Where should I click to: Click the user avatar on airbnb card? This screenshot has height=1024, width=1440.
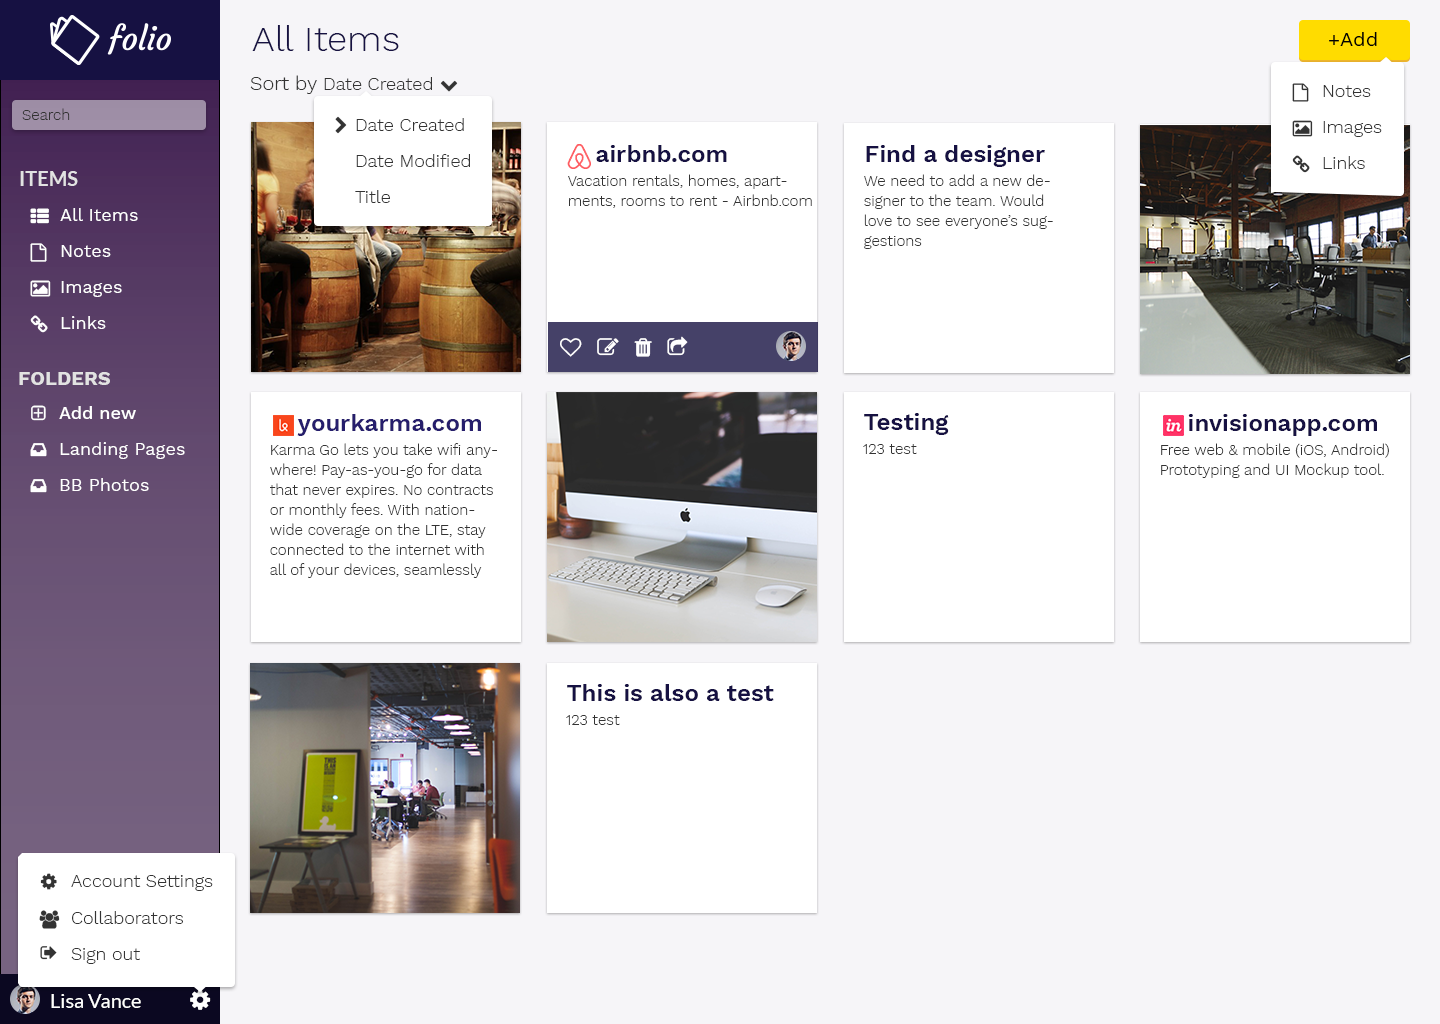(791, 346)
